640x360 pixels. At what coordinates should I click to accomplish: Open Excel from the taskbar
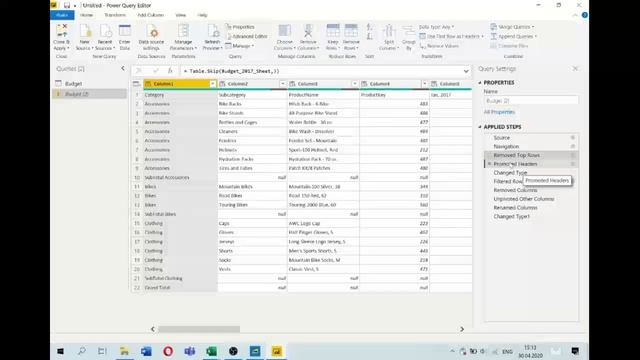click(211, 351)
